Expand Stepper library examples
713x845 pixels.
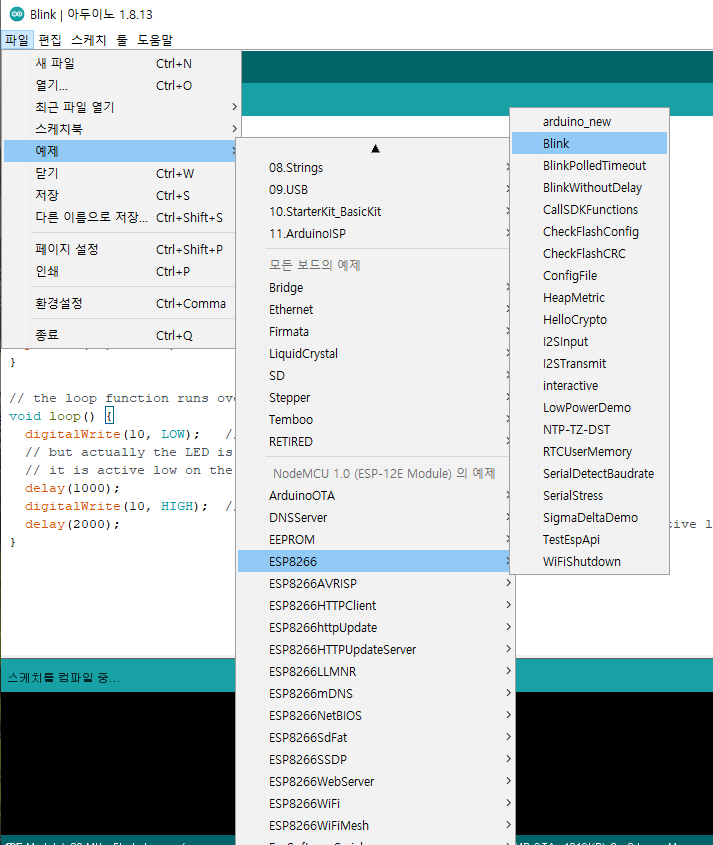click(x=374, y=398)
